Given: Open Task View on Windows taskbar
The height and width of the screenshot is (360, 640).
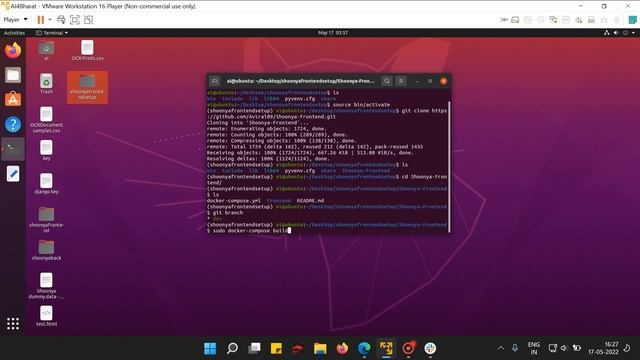Looking at the screenshot, I should (x=254, y=348).
